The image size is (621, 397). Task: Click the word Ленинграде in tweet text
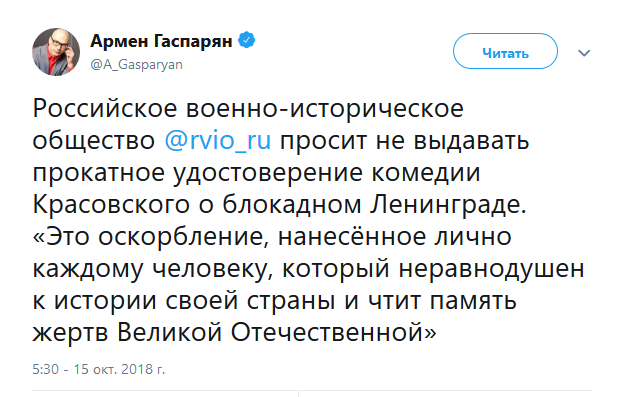449,204
